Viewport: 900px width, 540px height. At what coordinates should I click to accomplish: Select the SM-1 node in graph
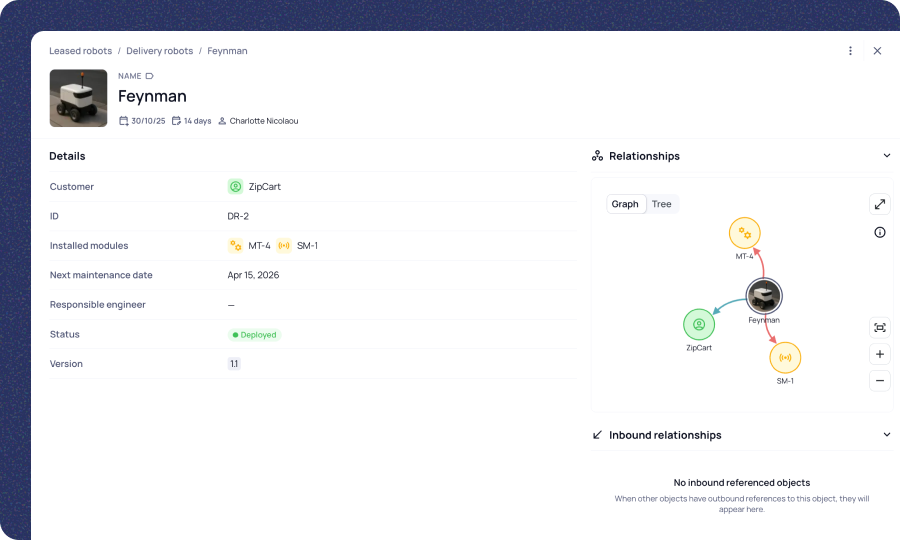(x=785, y=357)
